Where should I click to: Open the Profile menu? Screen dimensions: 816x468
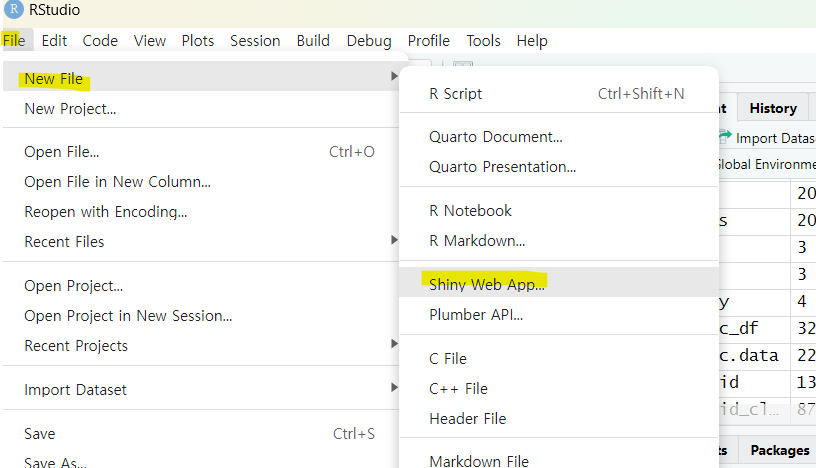click(428, 41)
